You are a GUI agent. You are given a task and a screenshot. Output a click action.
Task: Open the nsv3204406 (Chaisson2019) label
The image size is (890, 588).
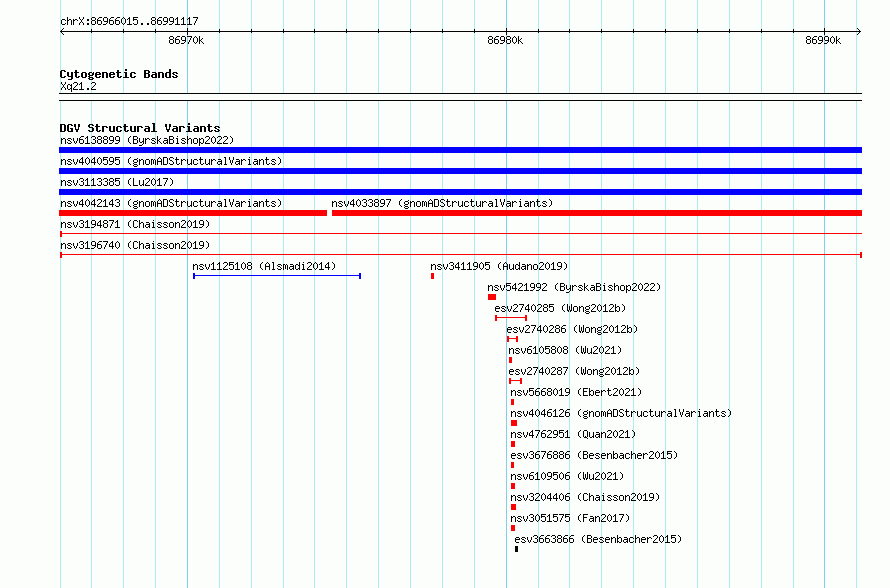585,497
